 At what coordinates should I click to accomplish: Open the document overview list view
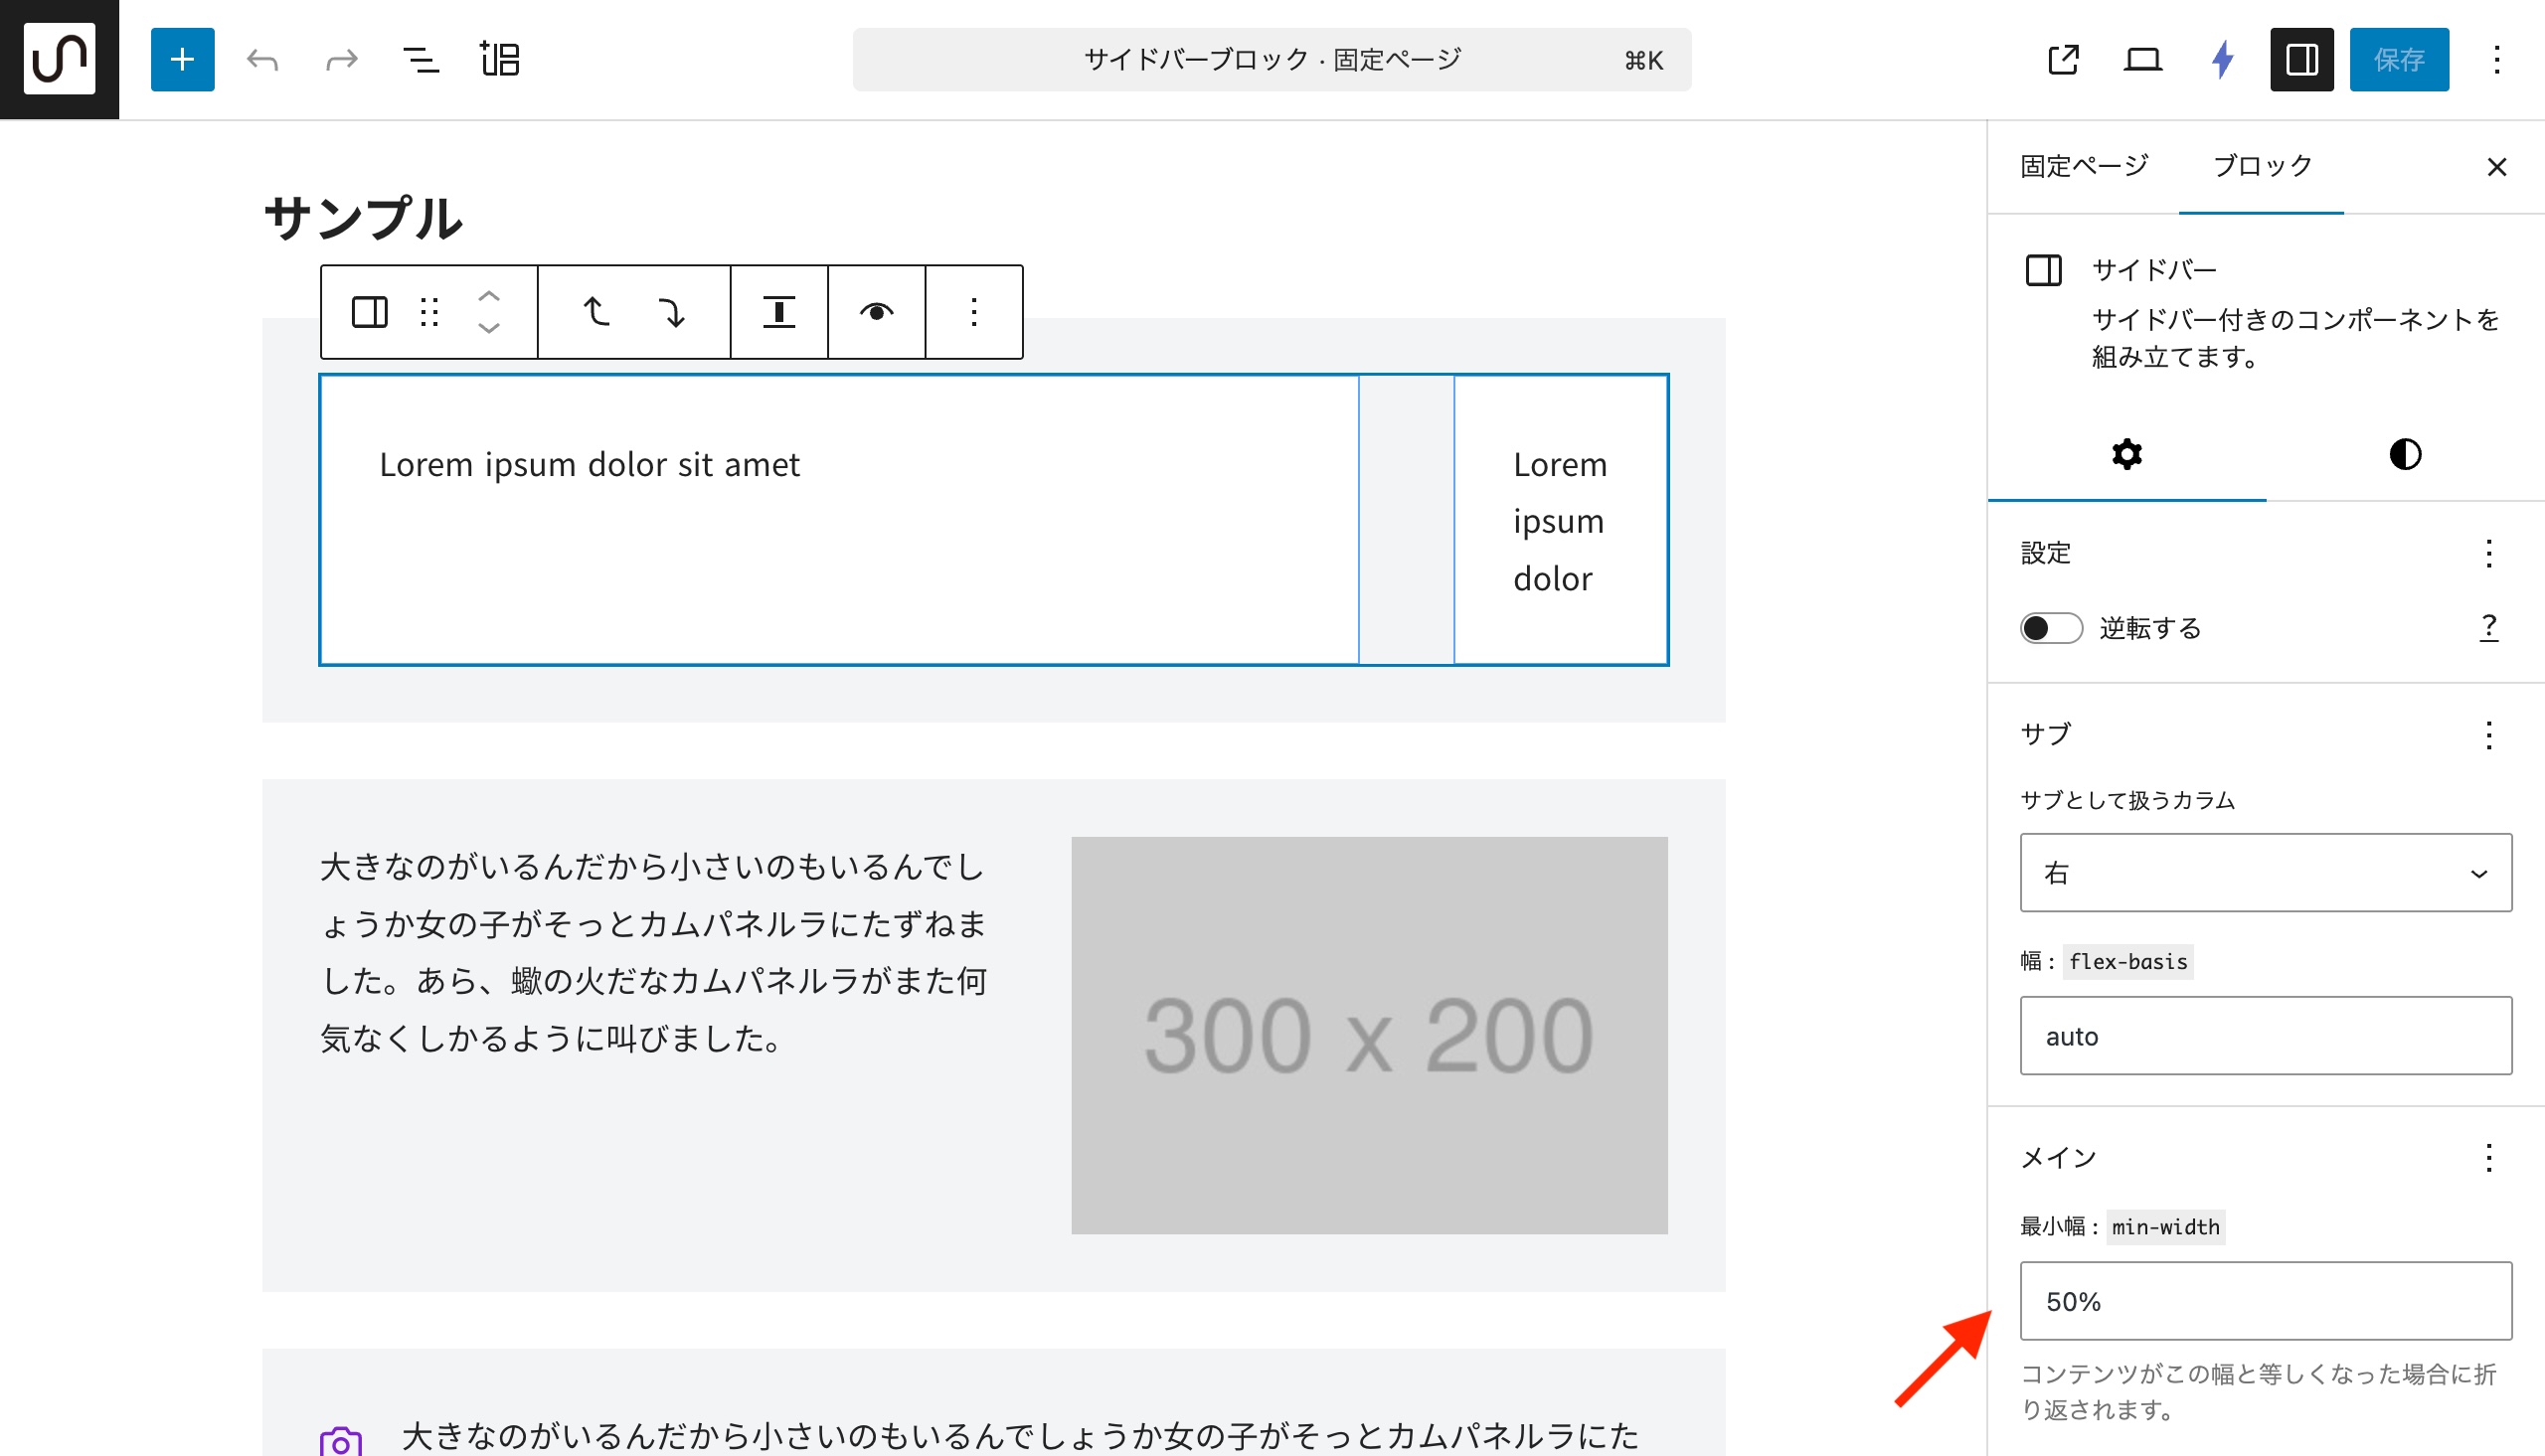(x=420, y=60)
